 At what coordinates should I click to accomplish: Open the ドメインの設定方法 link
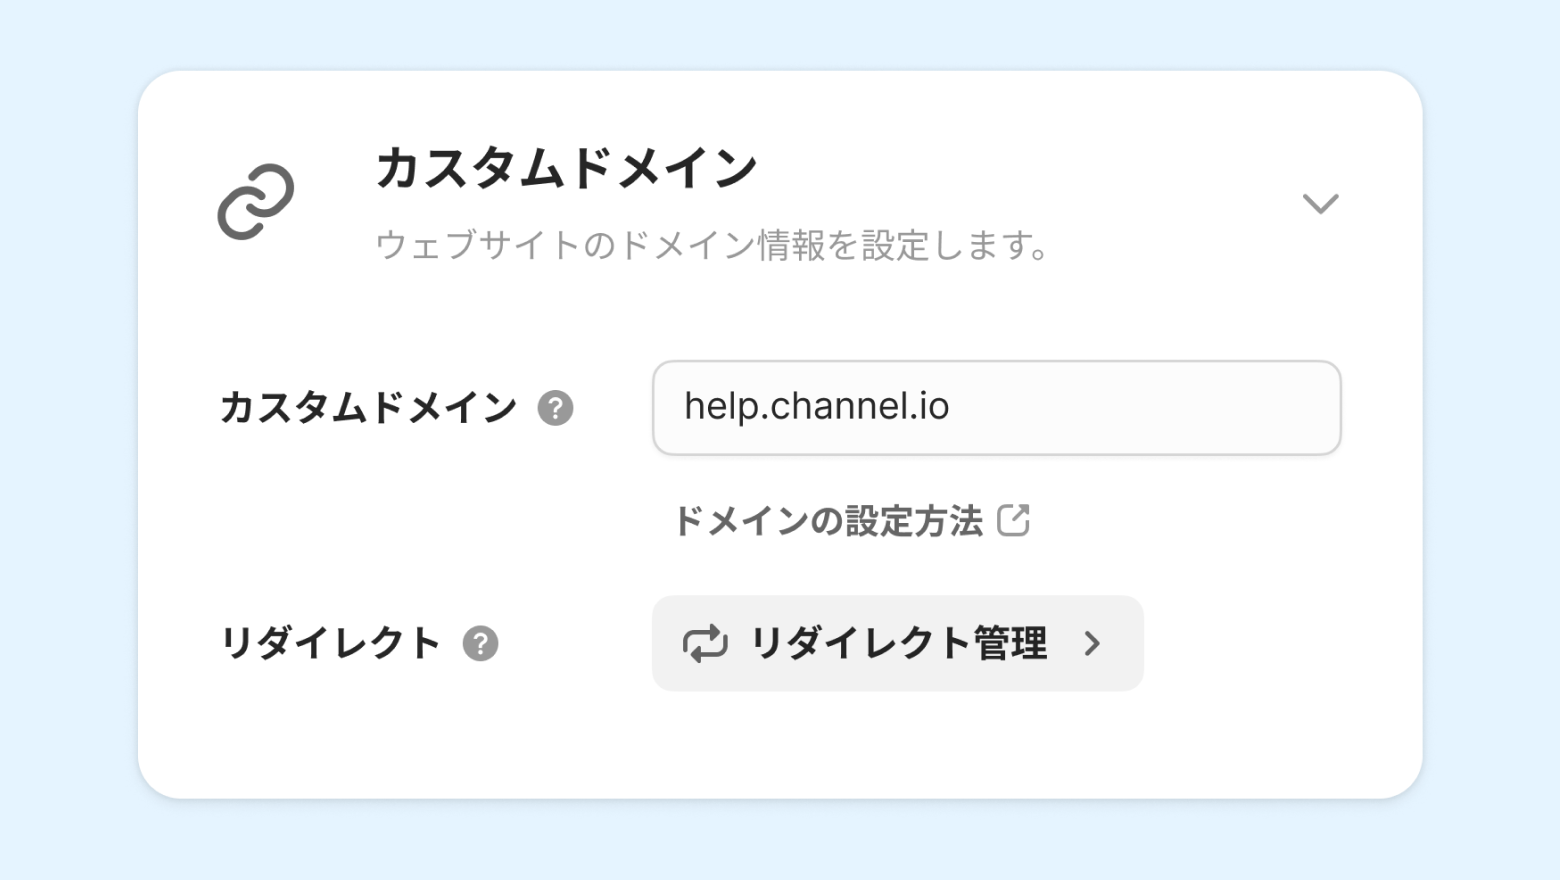pyautogui.click(x=829, y=521)
